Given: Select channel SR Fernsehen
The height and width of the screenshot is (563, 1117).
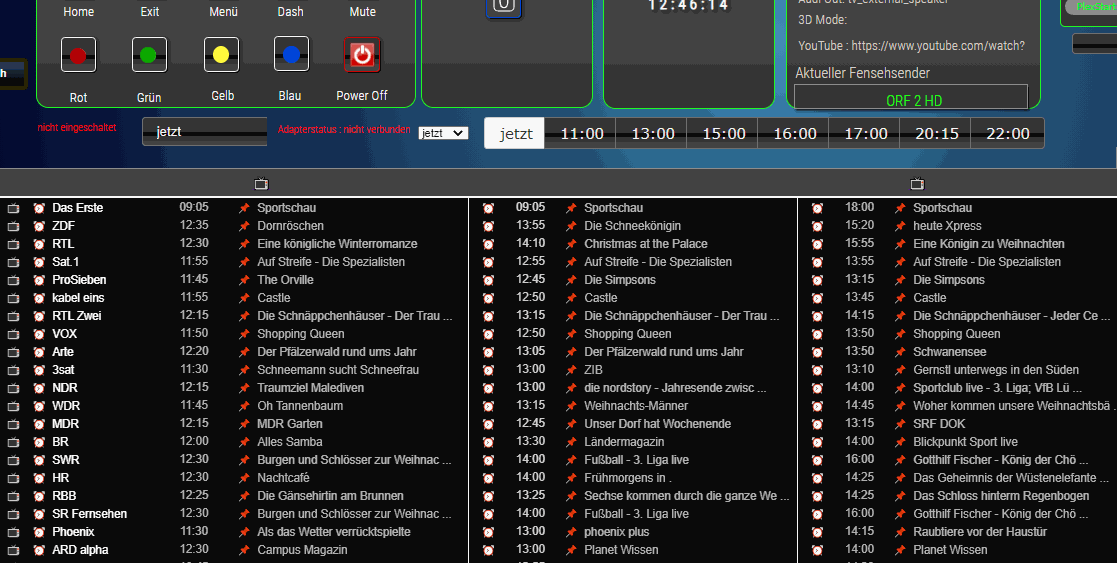Looking at the screenshot, I should [89, 514].
